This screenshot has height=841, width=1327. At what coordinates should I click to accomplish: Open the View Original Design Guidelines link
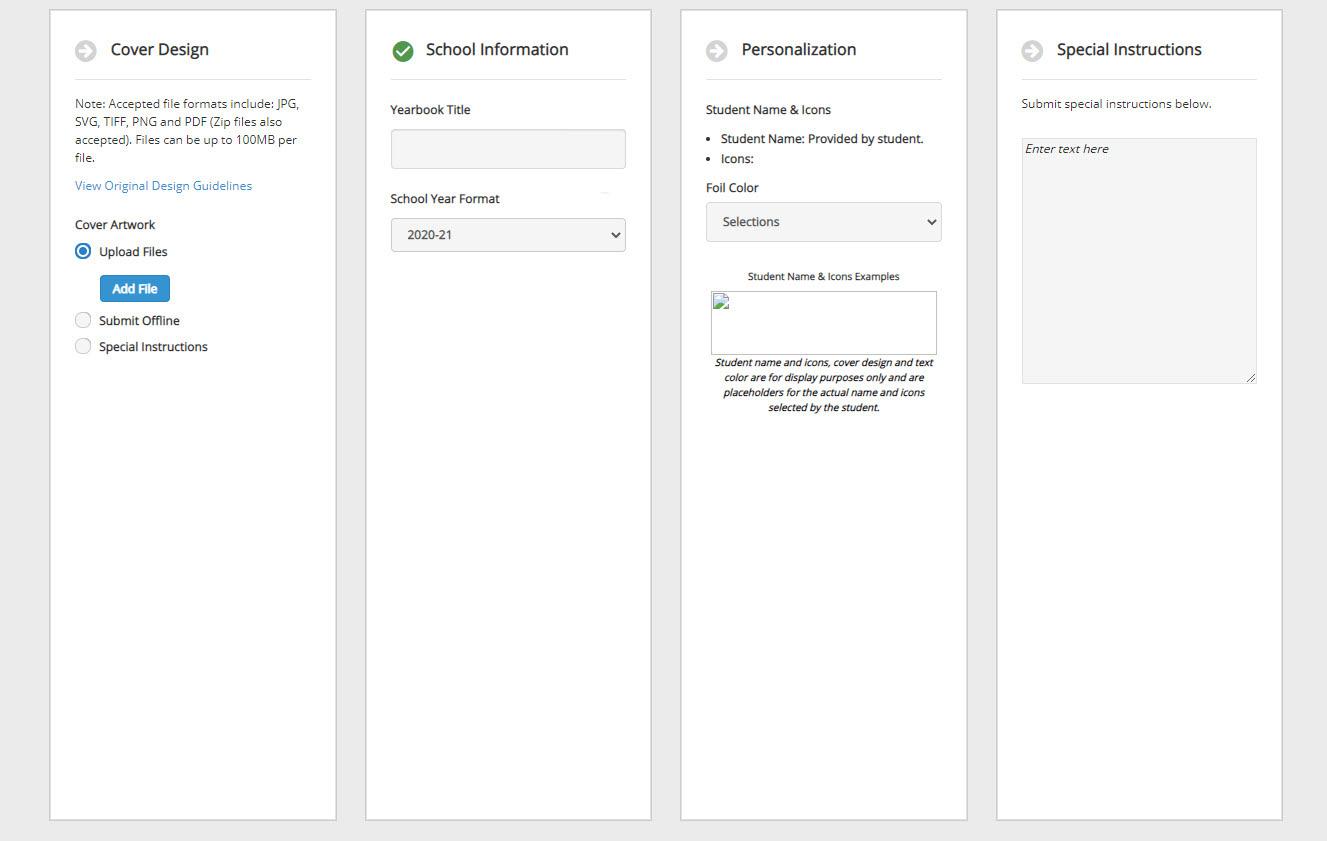tap(163, 186)
